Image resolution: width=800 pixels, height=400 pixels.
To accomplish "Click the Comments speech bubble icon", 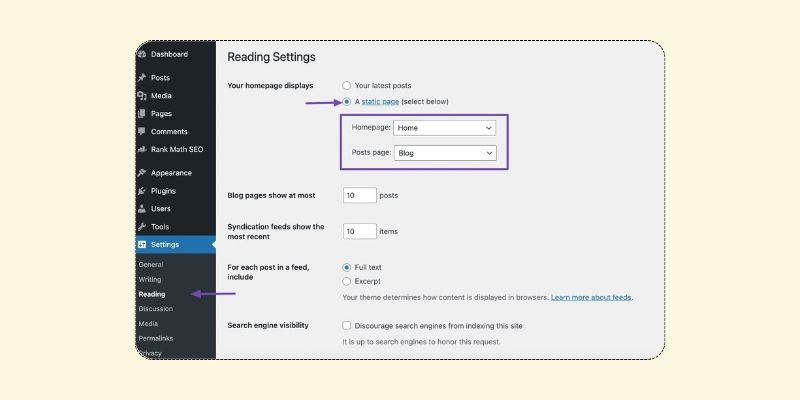I will click(x=142, y=132).
